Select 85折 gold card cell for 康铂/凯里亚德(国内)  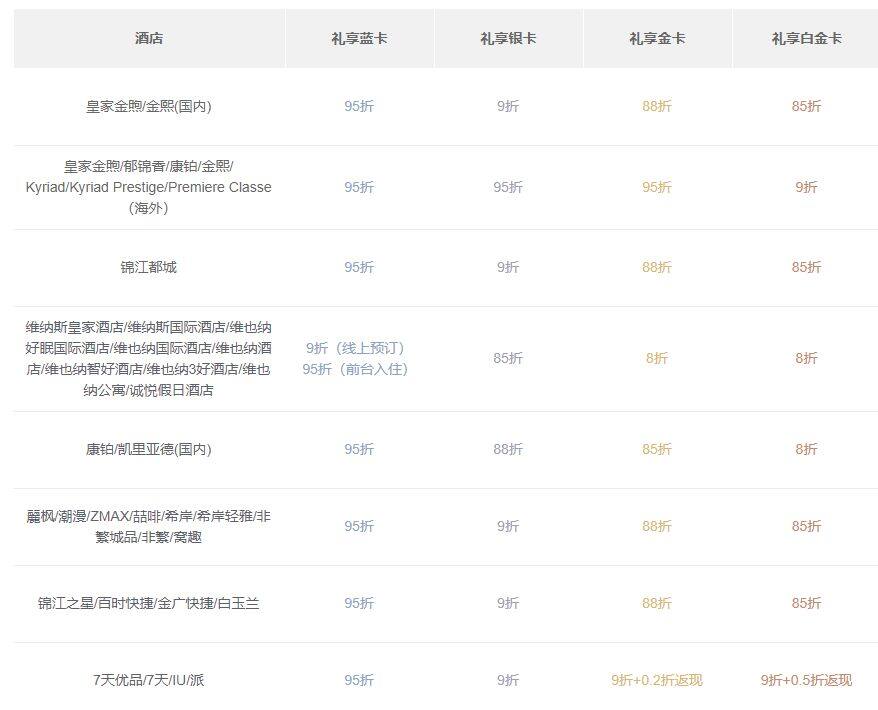(657, 450)
